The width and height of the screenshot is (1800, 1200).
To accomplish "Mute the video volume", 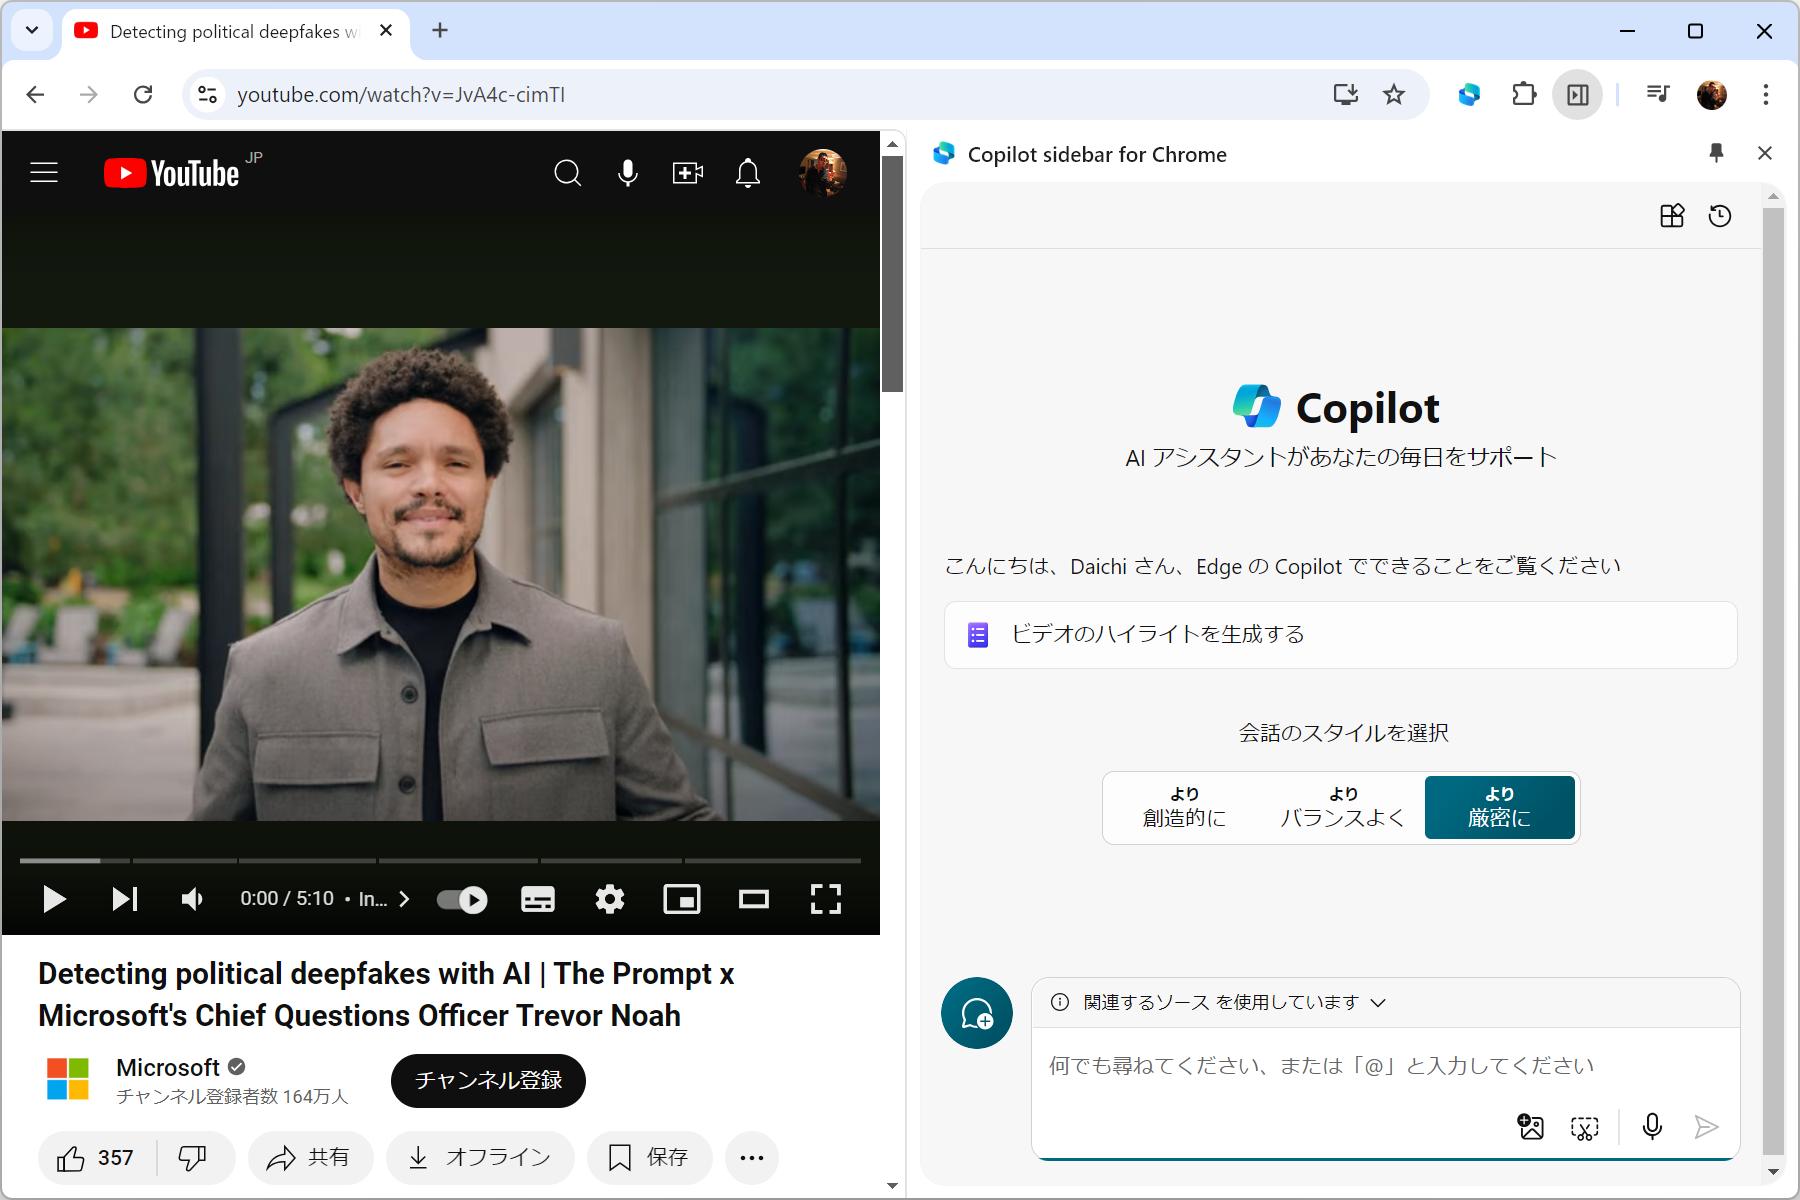I will (192, 899).
